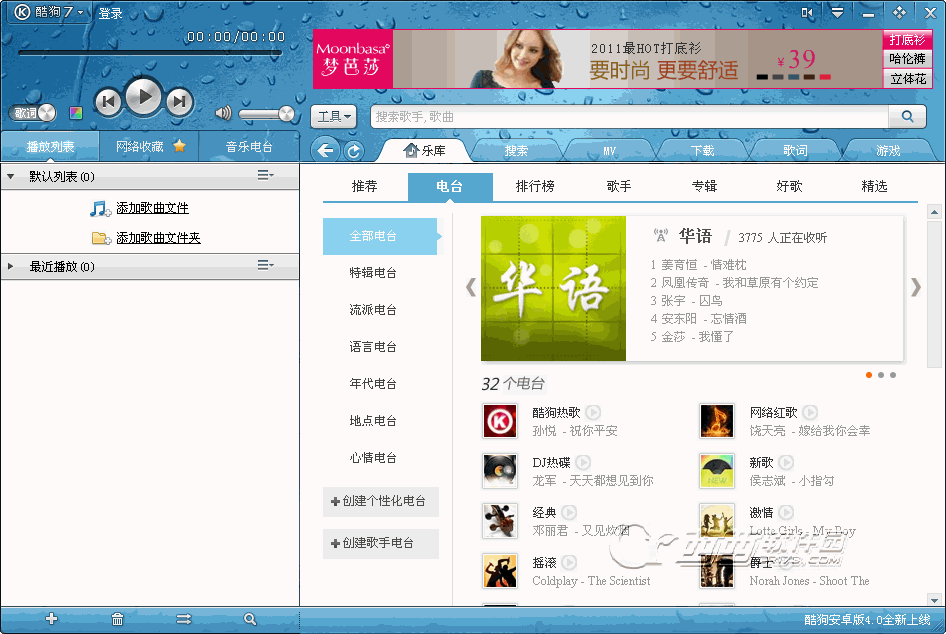Select the 专辑 category tab

(704, 186)
